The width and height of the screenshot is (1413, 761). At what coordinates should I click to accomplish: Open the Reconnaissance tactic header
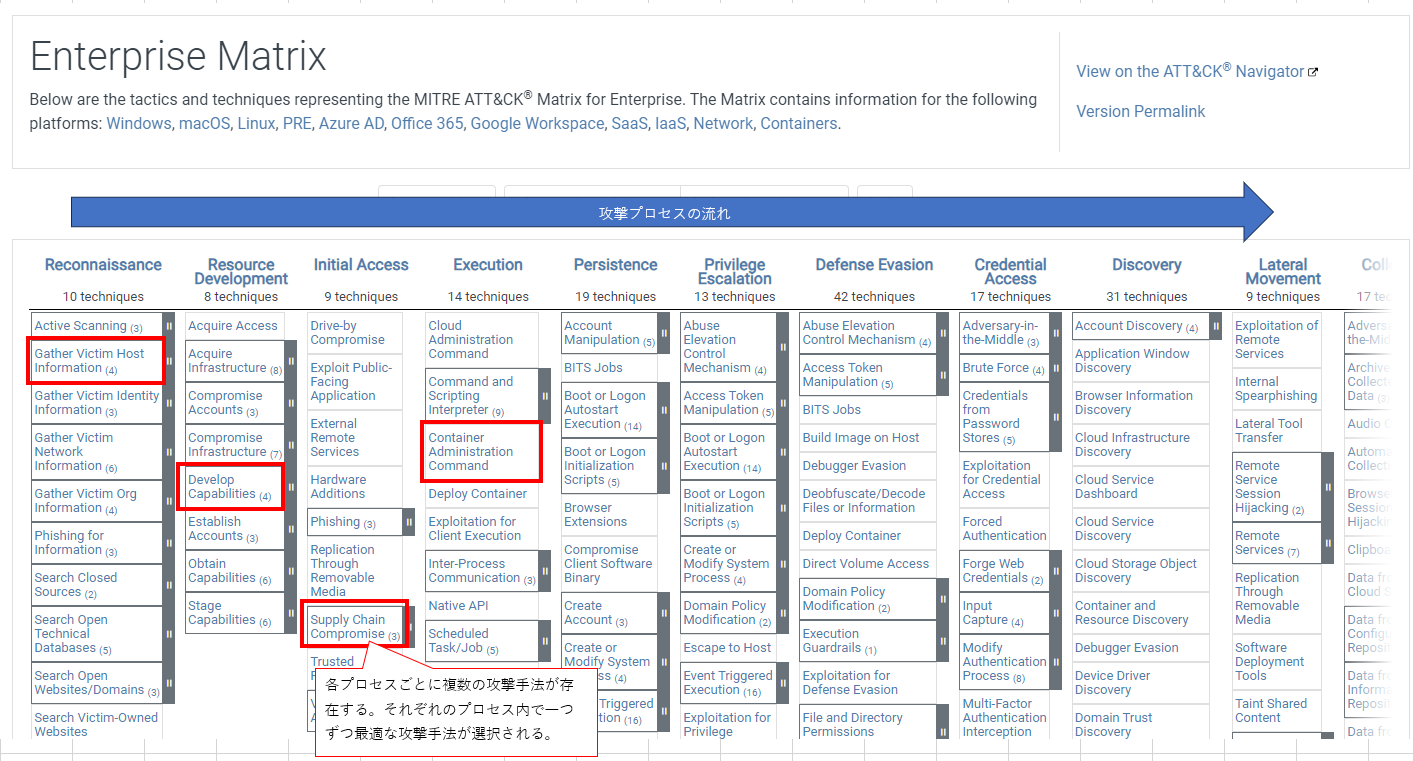103,265
